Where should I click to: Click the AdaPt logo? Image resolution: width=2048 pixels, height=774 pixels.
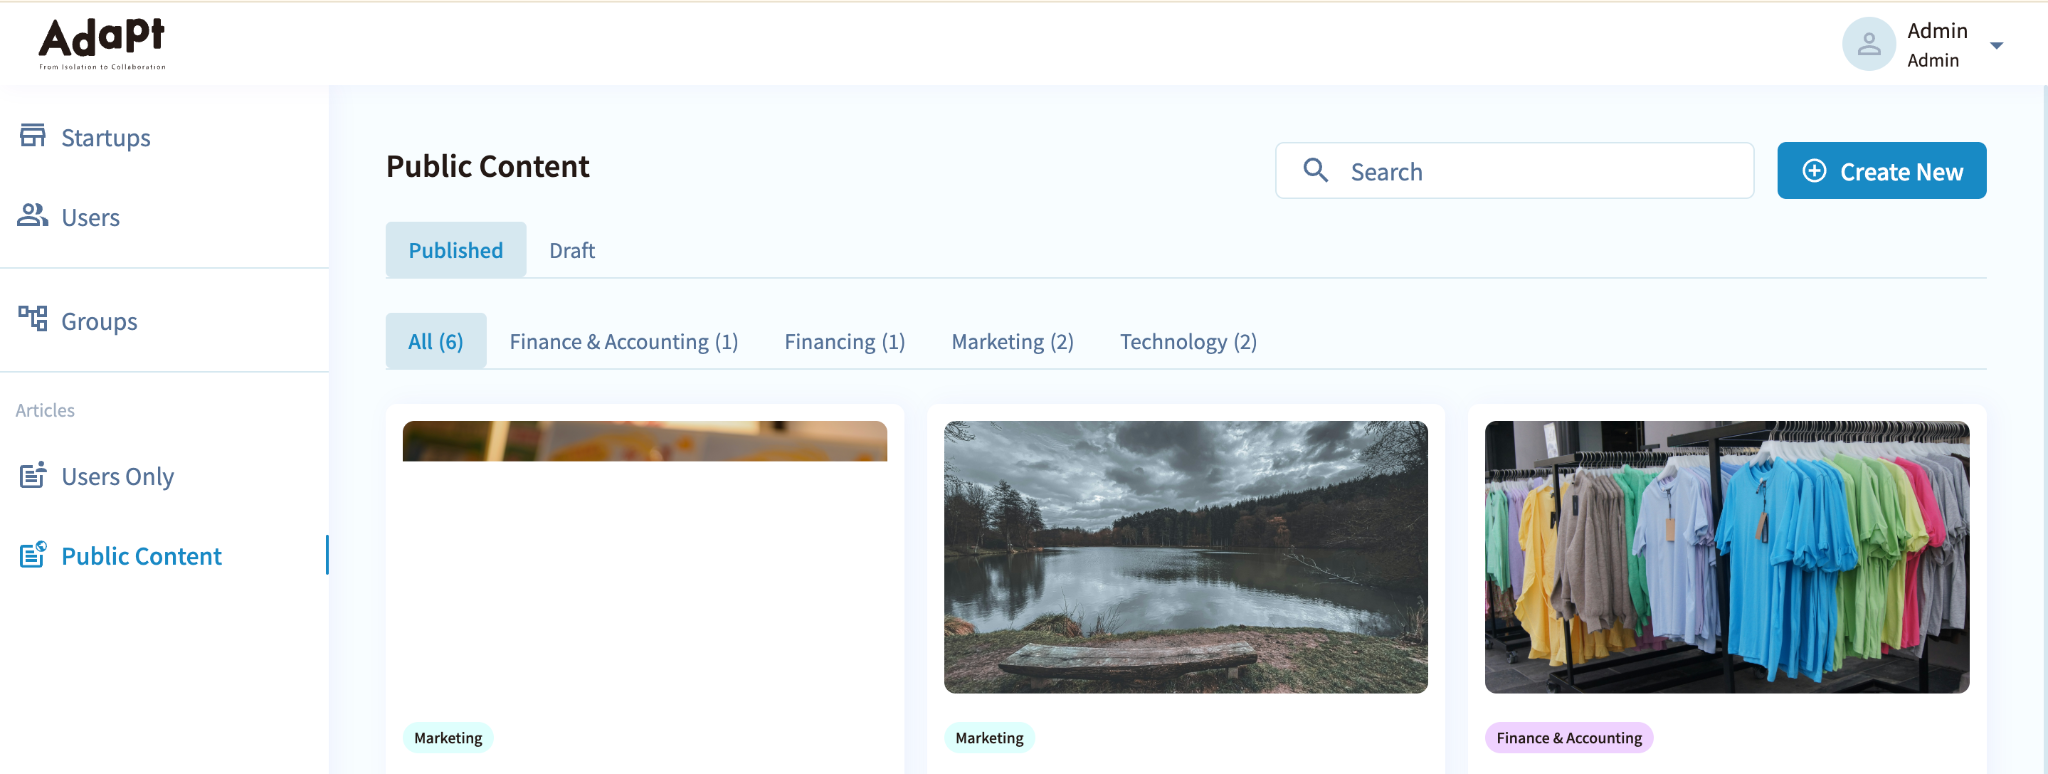pyautogui.click(x=102, y=44)
